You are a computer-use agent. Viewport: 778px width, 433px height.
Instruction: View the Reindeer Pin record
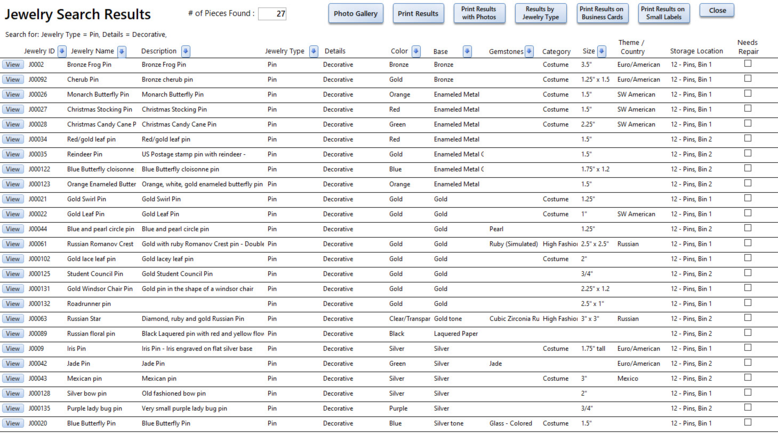[12, 154]
